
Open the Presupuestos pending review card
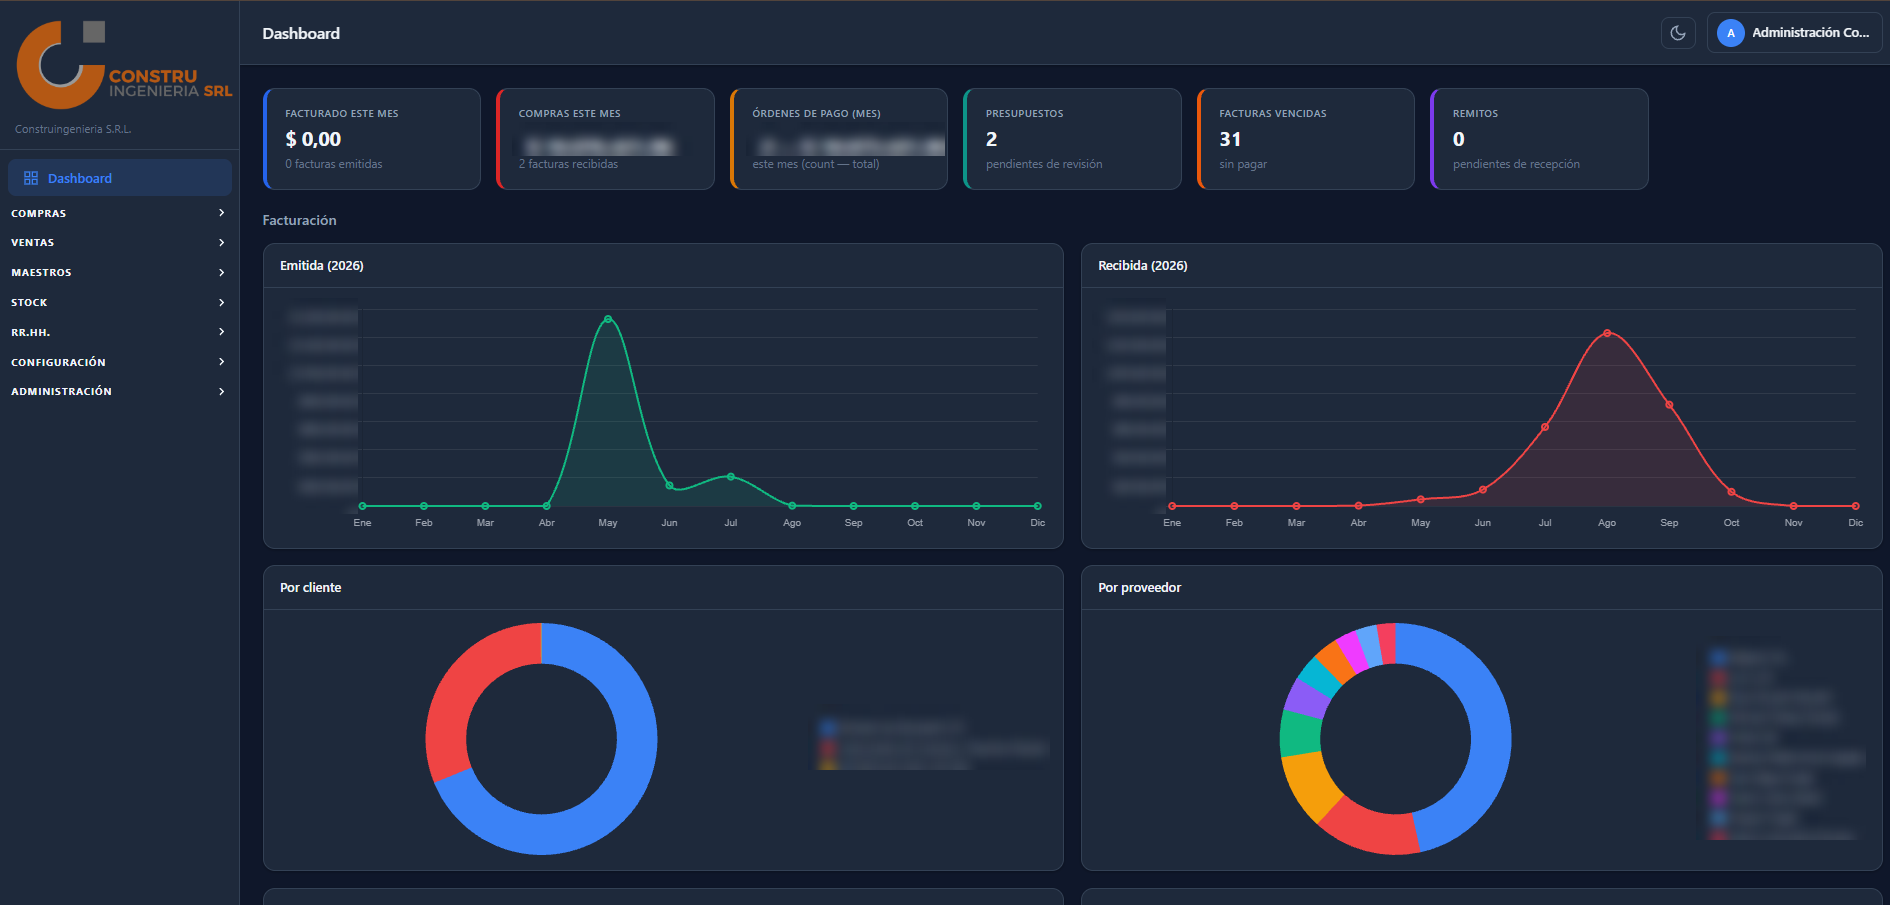coord(1072,139)
